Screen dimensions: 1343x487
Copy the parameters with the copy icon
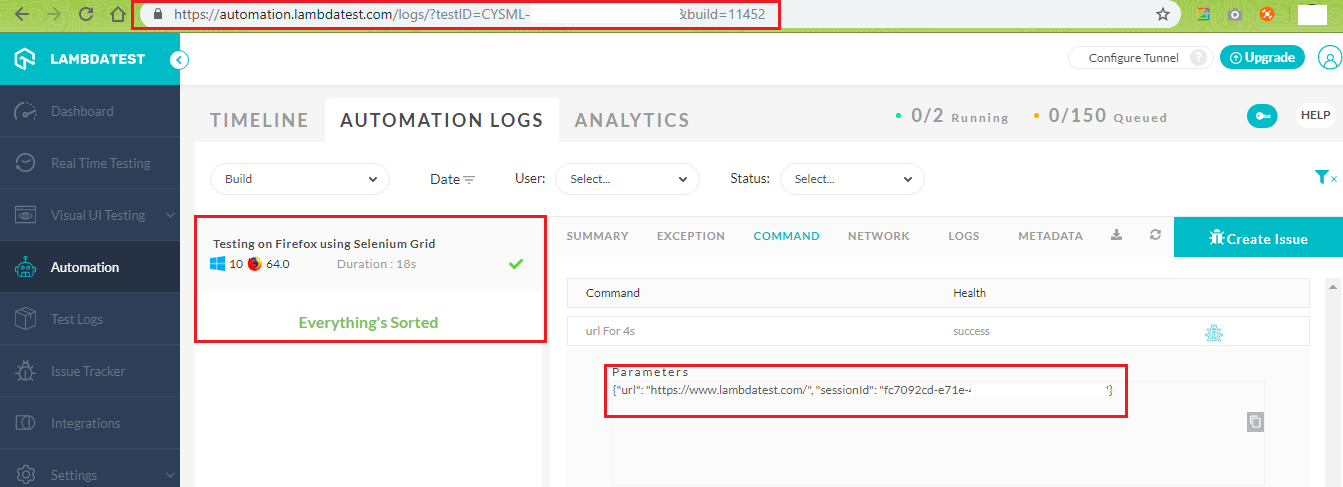click(1255, 422)
